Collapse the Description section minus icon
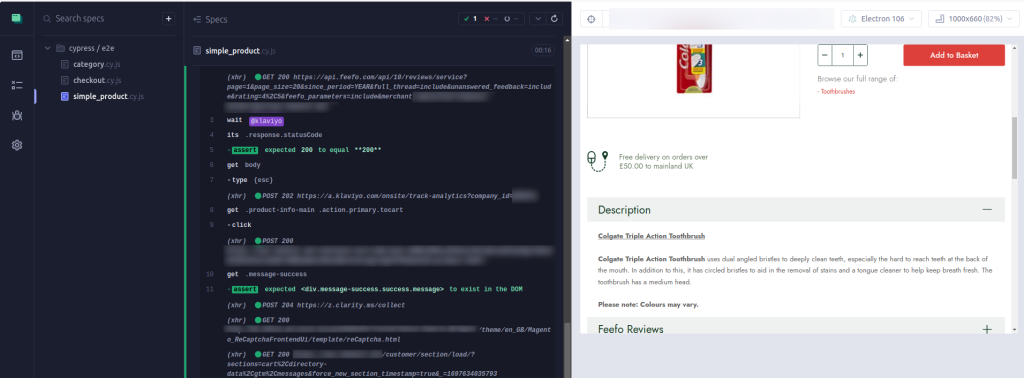 [987, 210]
